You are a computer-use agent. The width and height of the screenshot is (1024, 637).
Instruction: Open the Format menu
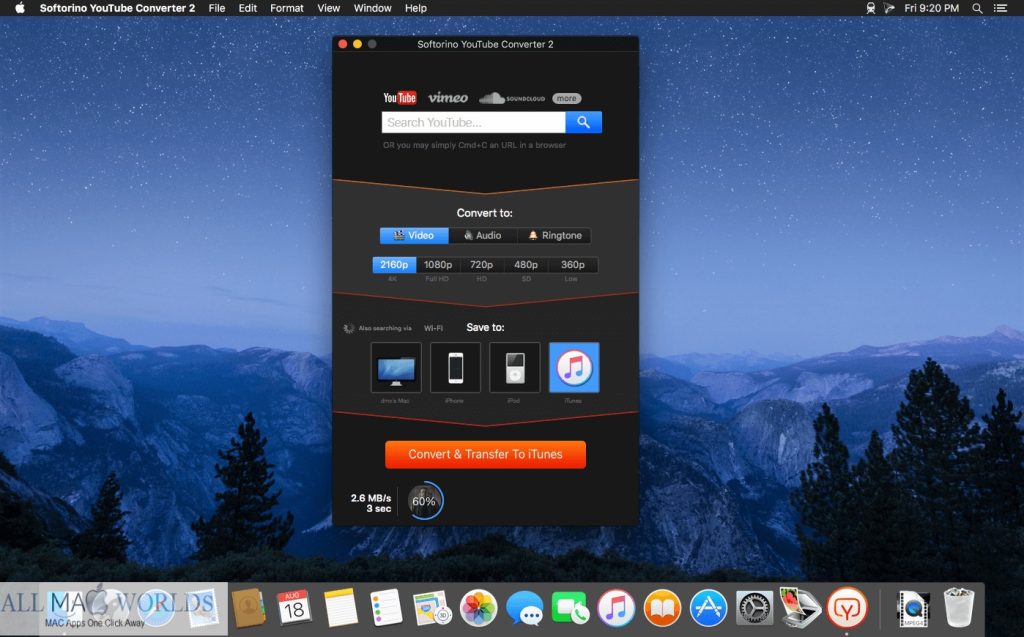(x=287, y=8)
